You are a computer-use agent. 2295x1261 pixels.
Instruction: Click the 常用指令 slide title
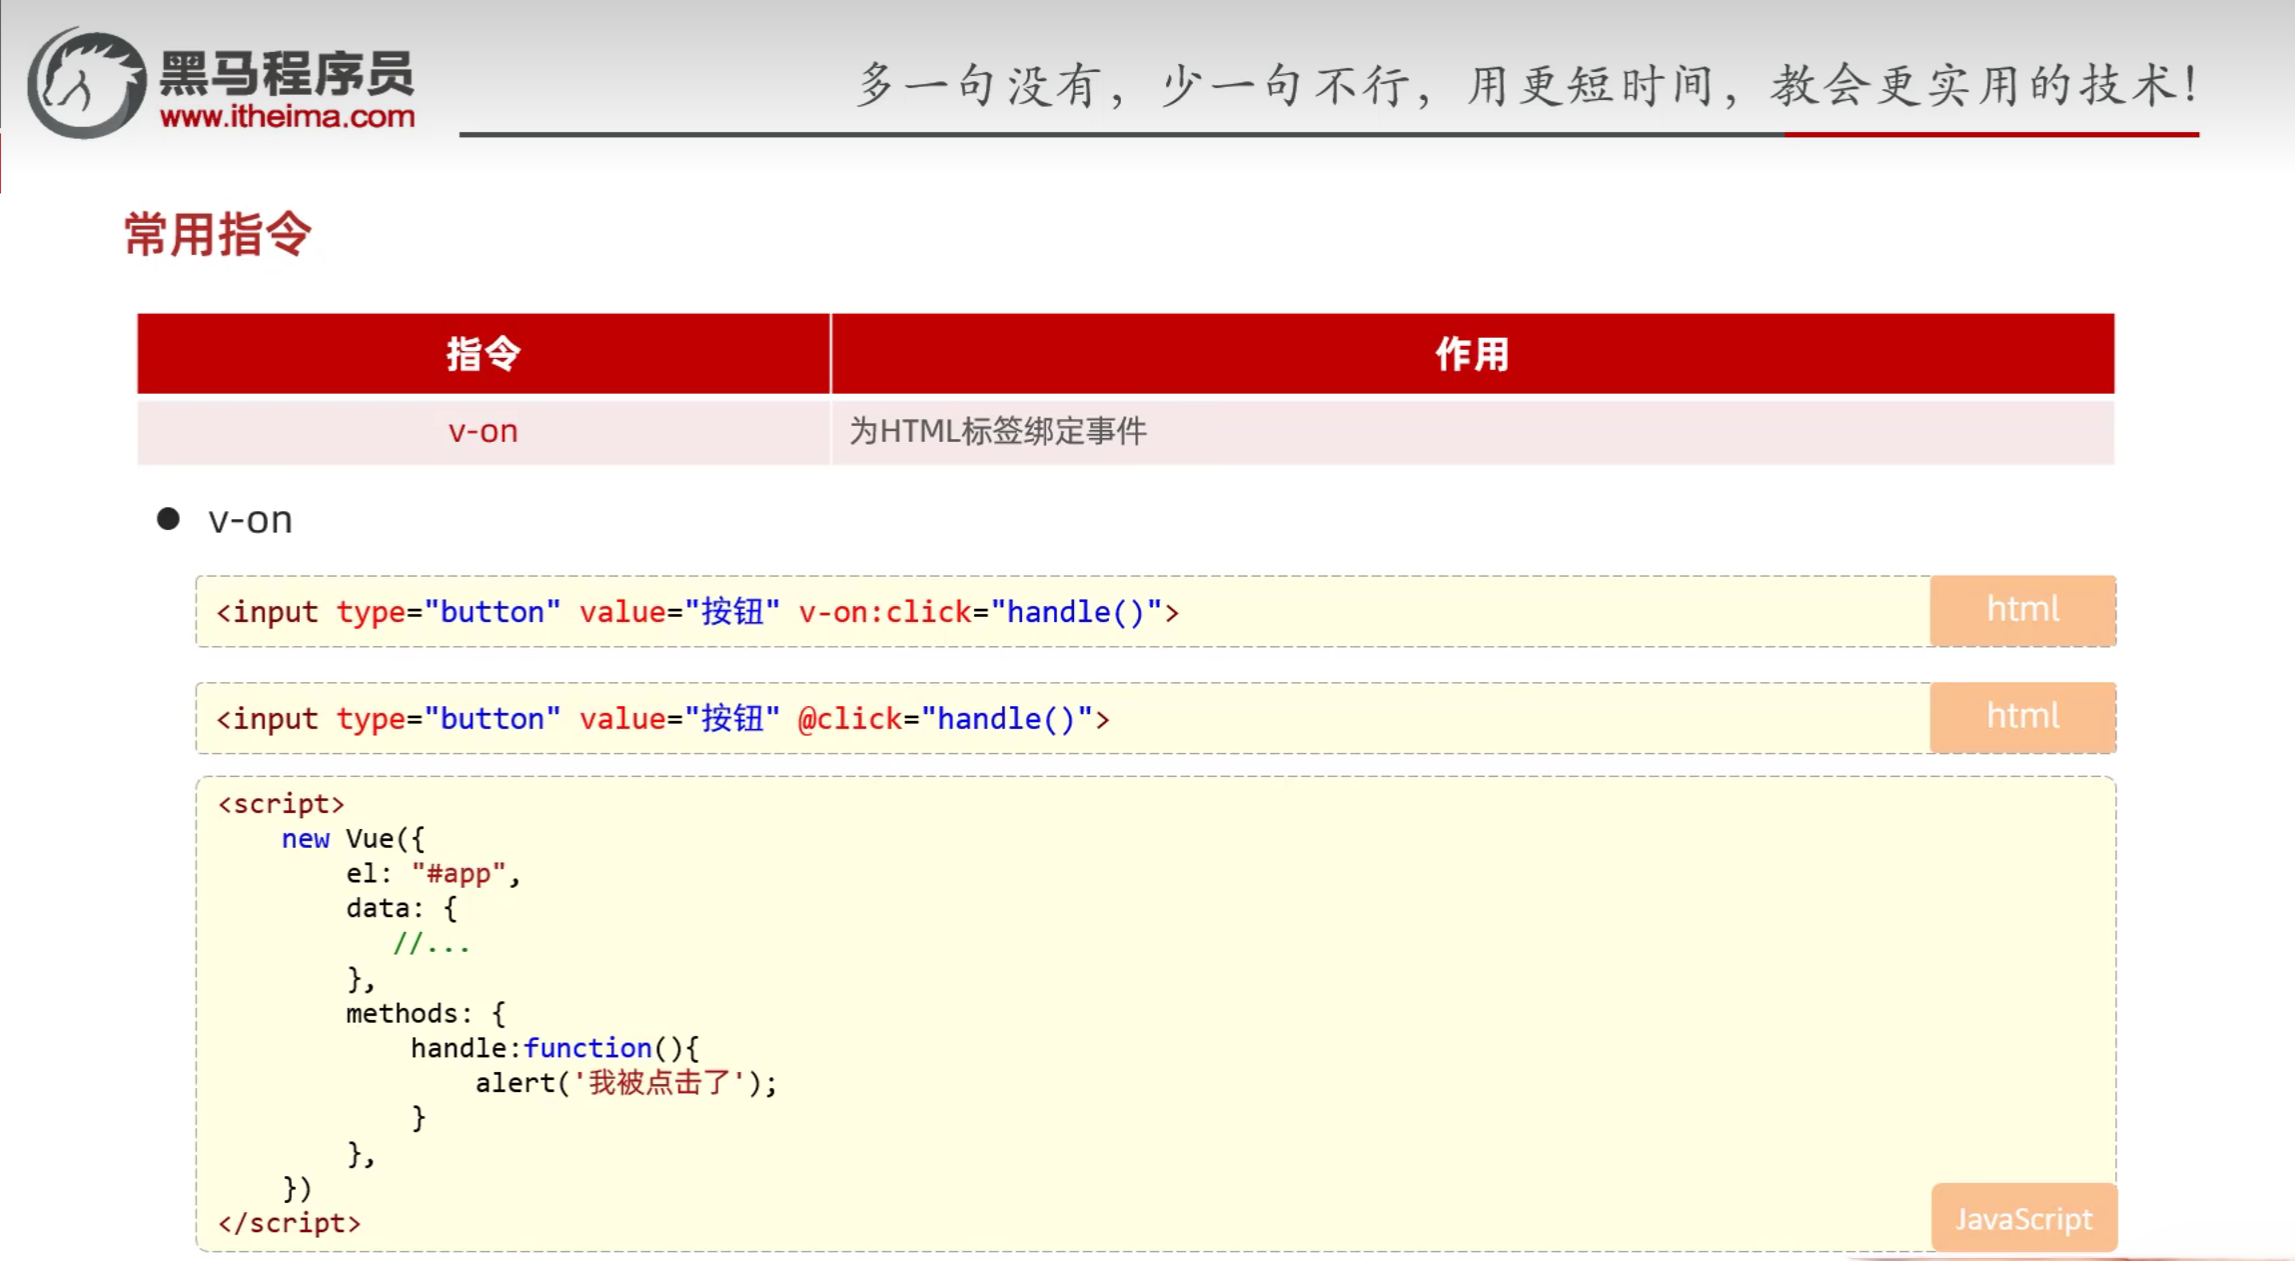217,235
